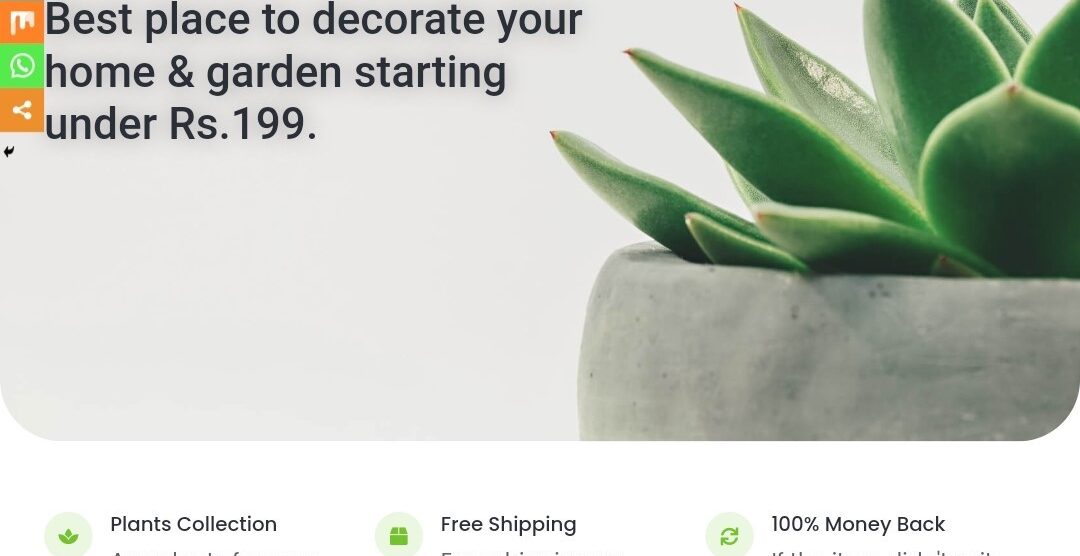Hide the share sidebar with the black arrow

pyautogui.click(x=8, y=152)
